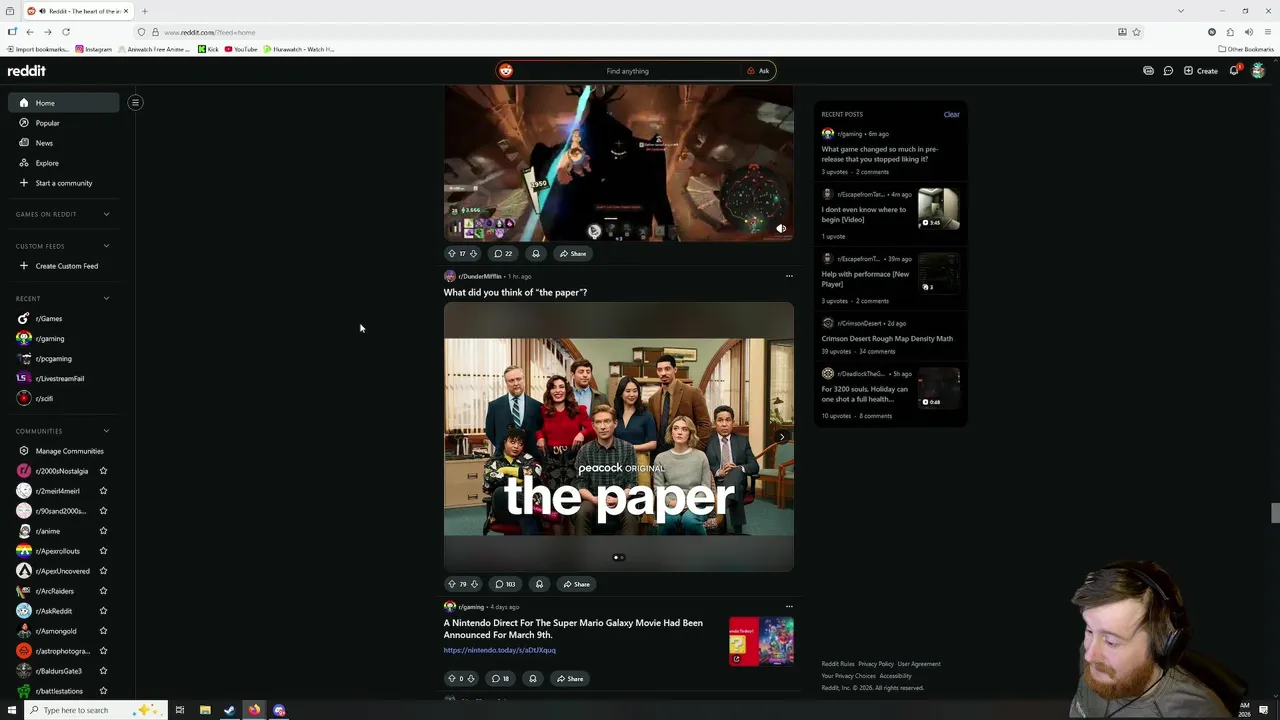Open "What did you think of the paper" post
Image resolution: width=1280 pixels, height=720 pixels.
point(515,292)
